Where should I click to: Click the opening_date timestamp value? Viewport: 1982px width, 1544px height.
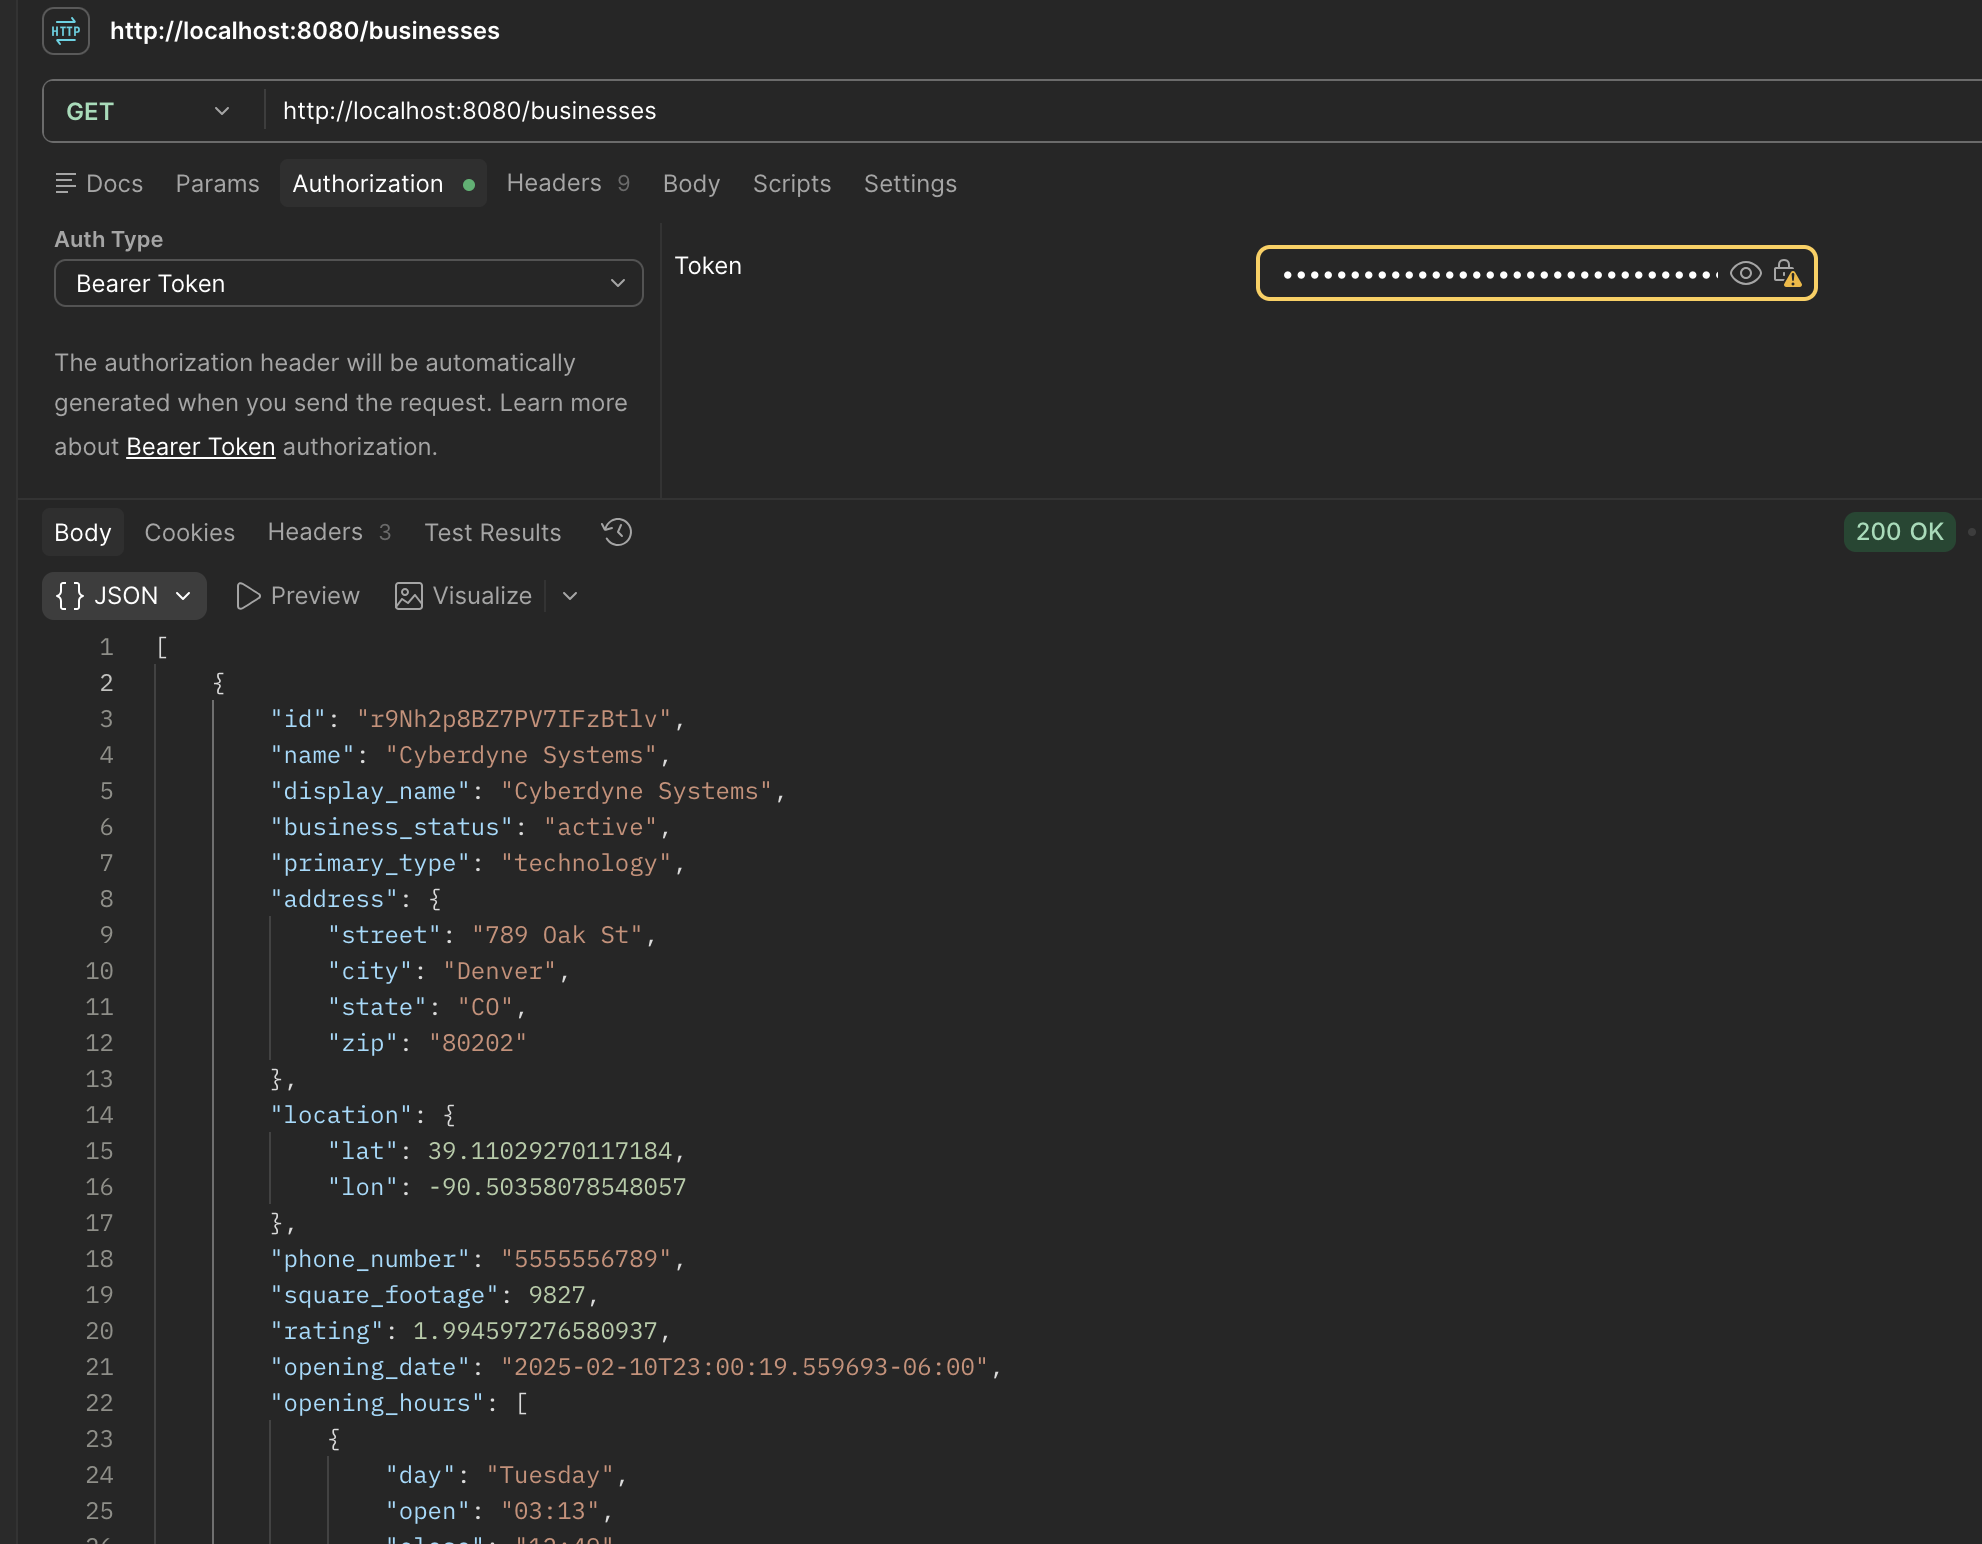745,1367
